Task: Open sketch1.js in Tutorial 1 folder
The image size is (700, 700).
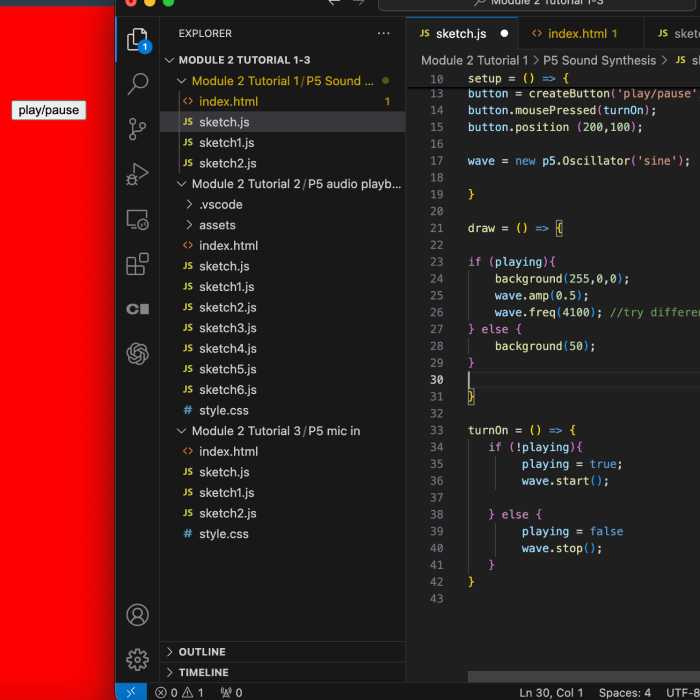Action: [x=282, y=142]
